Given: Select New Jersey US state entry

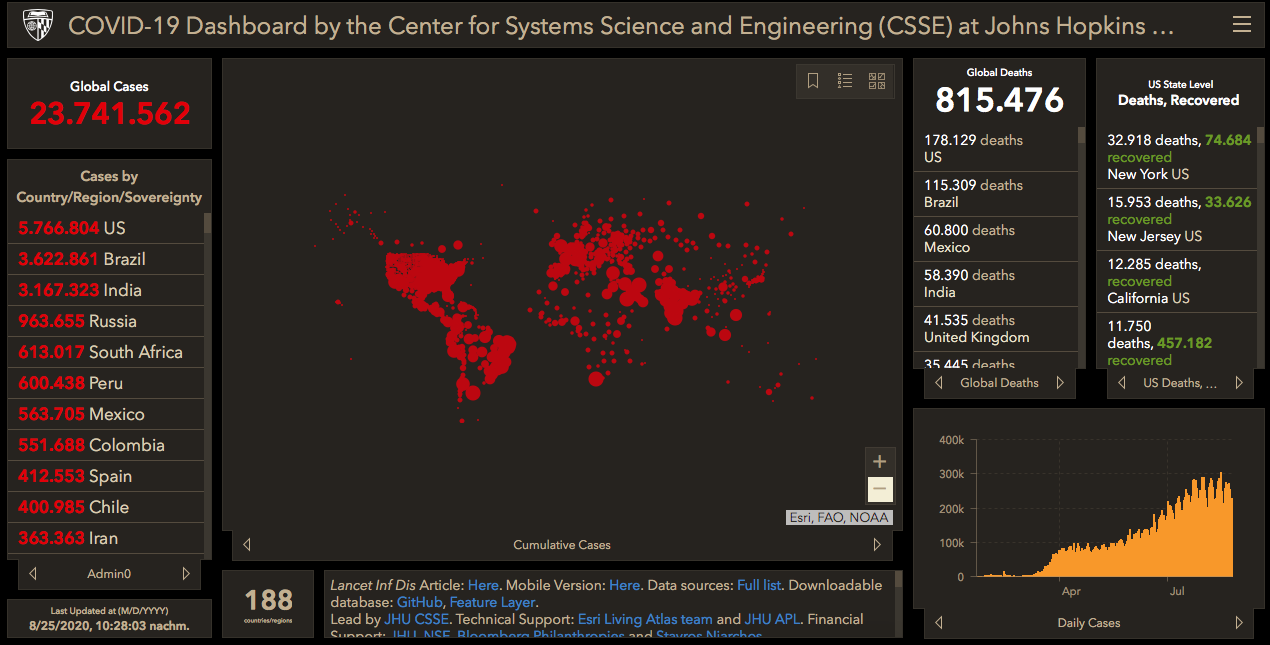Looking at the screenshot, I should 1177,219.
